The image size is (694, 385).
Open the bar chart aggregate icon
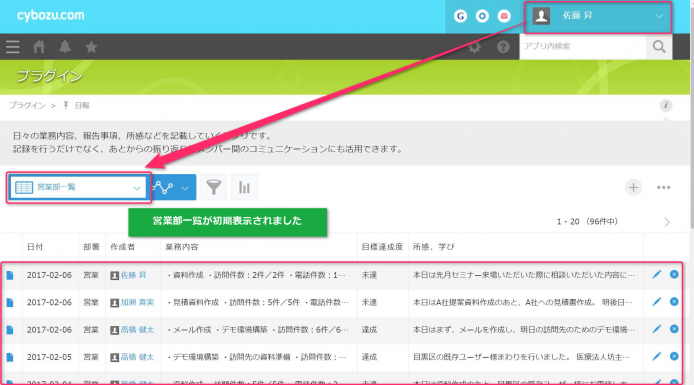point(244,187)
